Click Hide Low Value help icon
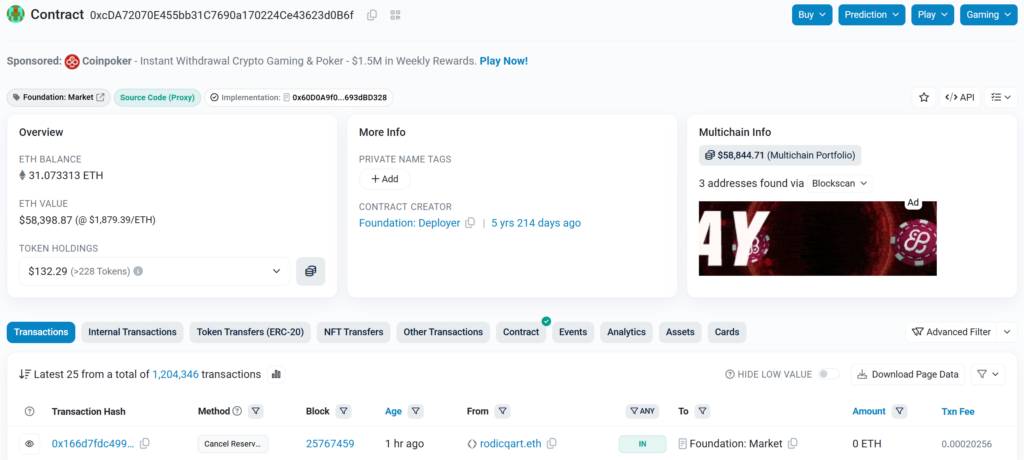This screenshot has width=1024, height=460. [x=729, y=374]
